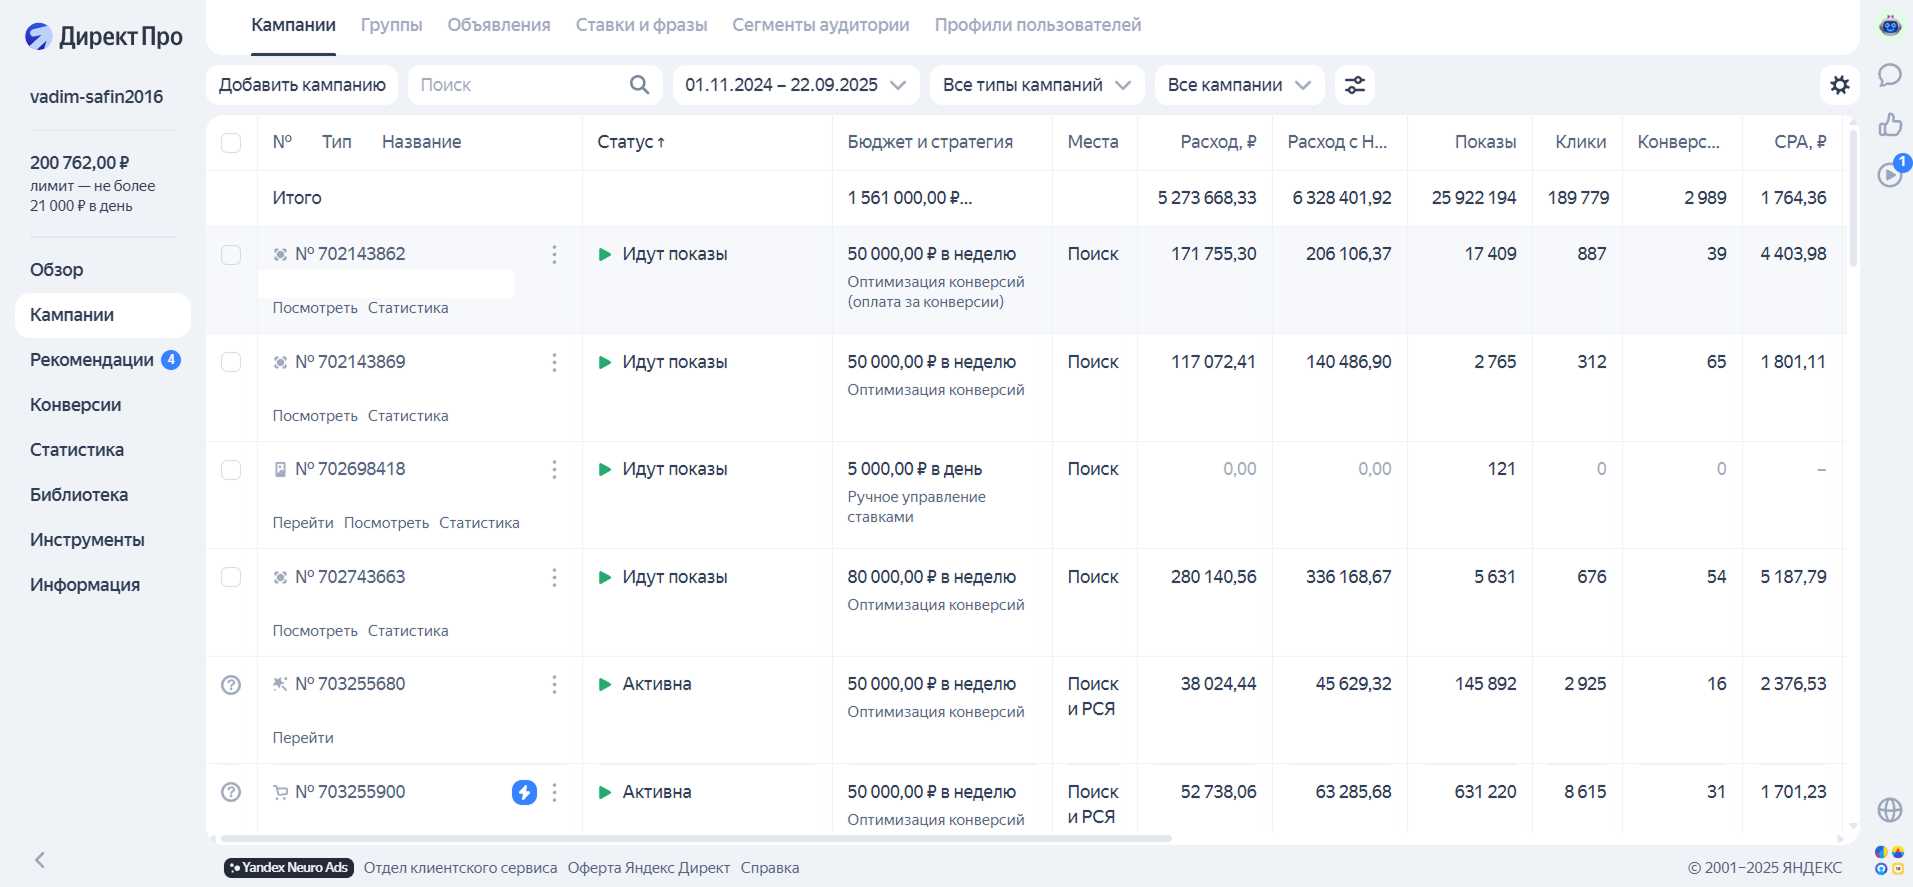Open table settings gear icon
Viewport: 1913px width, 887px height.
click(1839, 85)
